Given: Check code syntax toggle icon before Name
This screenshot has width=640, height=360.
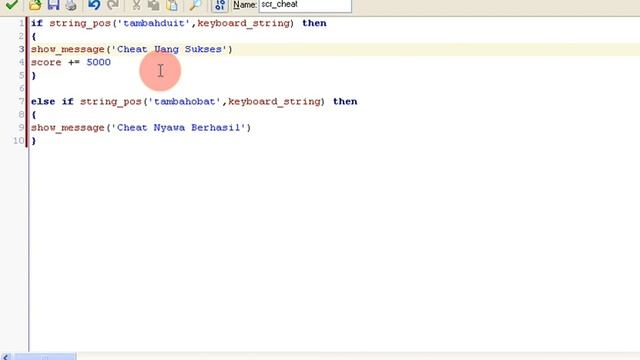Looking at the screenshot, I should pyautogui.click(x=220, y=5).
